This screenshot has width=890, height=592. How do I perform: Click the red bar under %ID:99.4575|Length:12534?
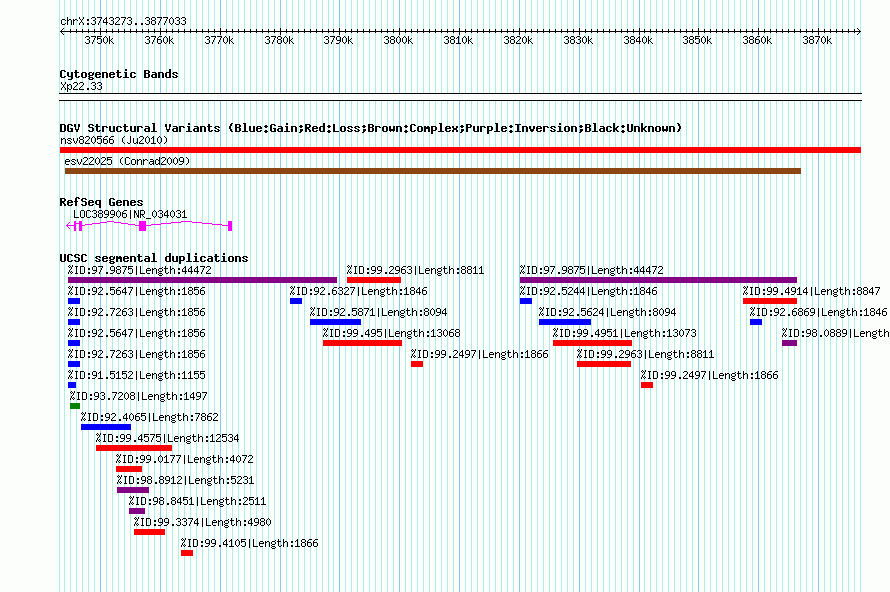[134, 448]
